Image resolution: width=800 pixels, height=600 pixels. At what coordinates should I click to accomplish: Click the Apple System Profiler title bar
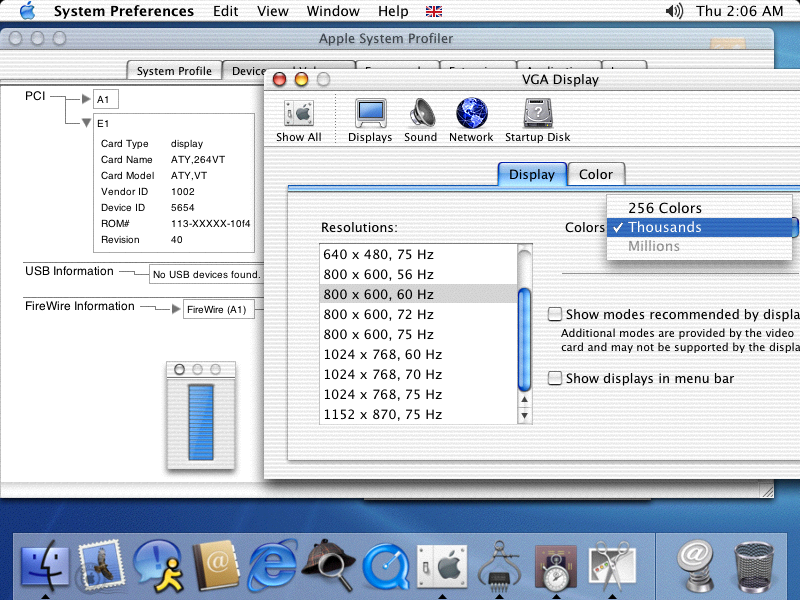pos(386,38)
